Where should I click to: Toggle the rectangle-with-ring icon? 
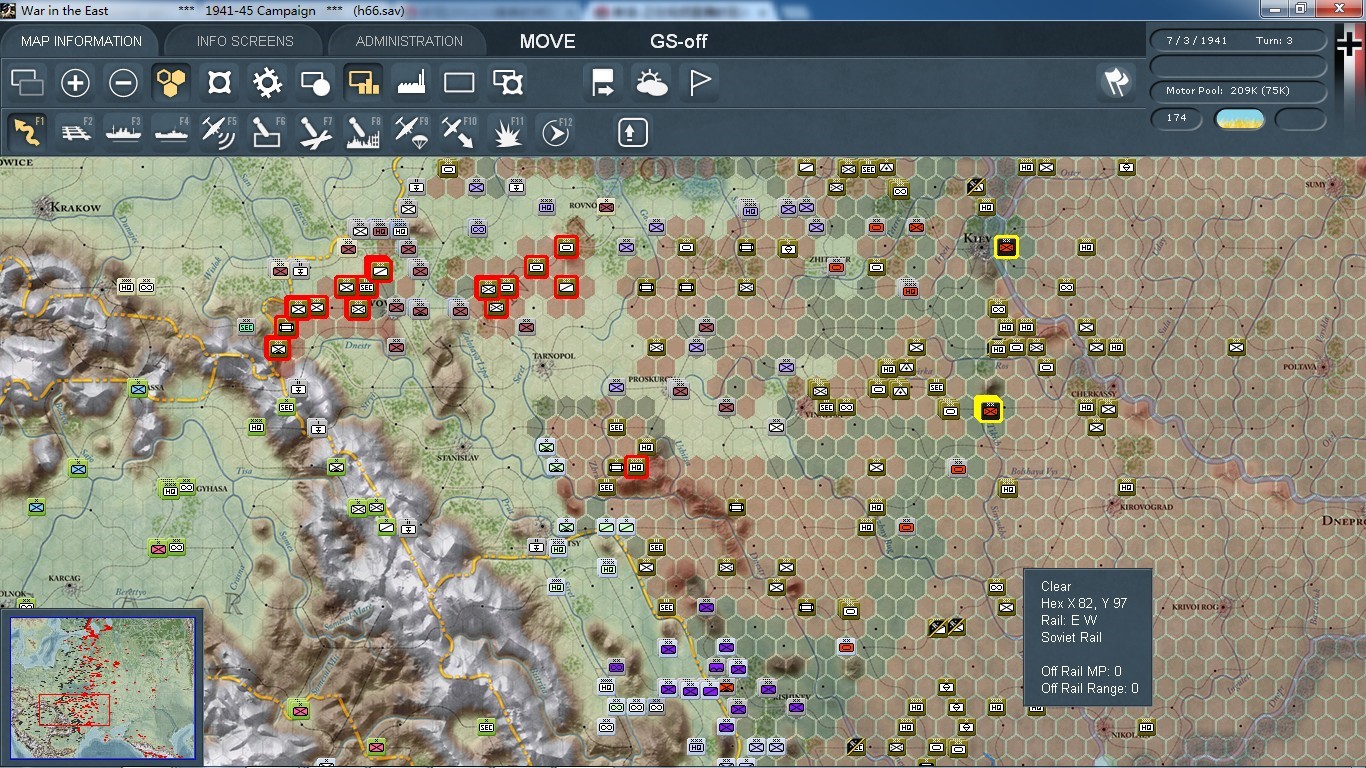tap(507, 82)
